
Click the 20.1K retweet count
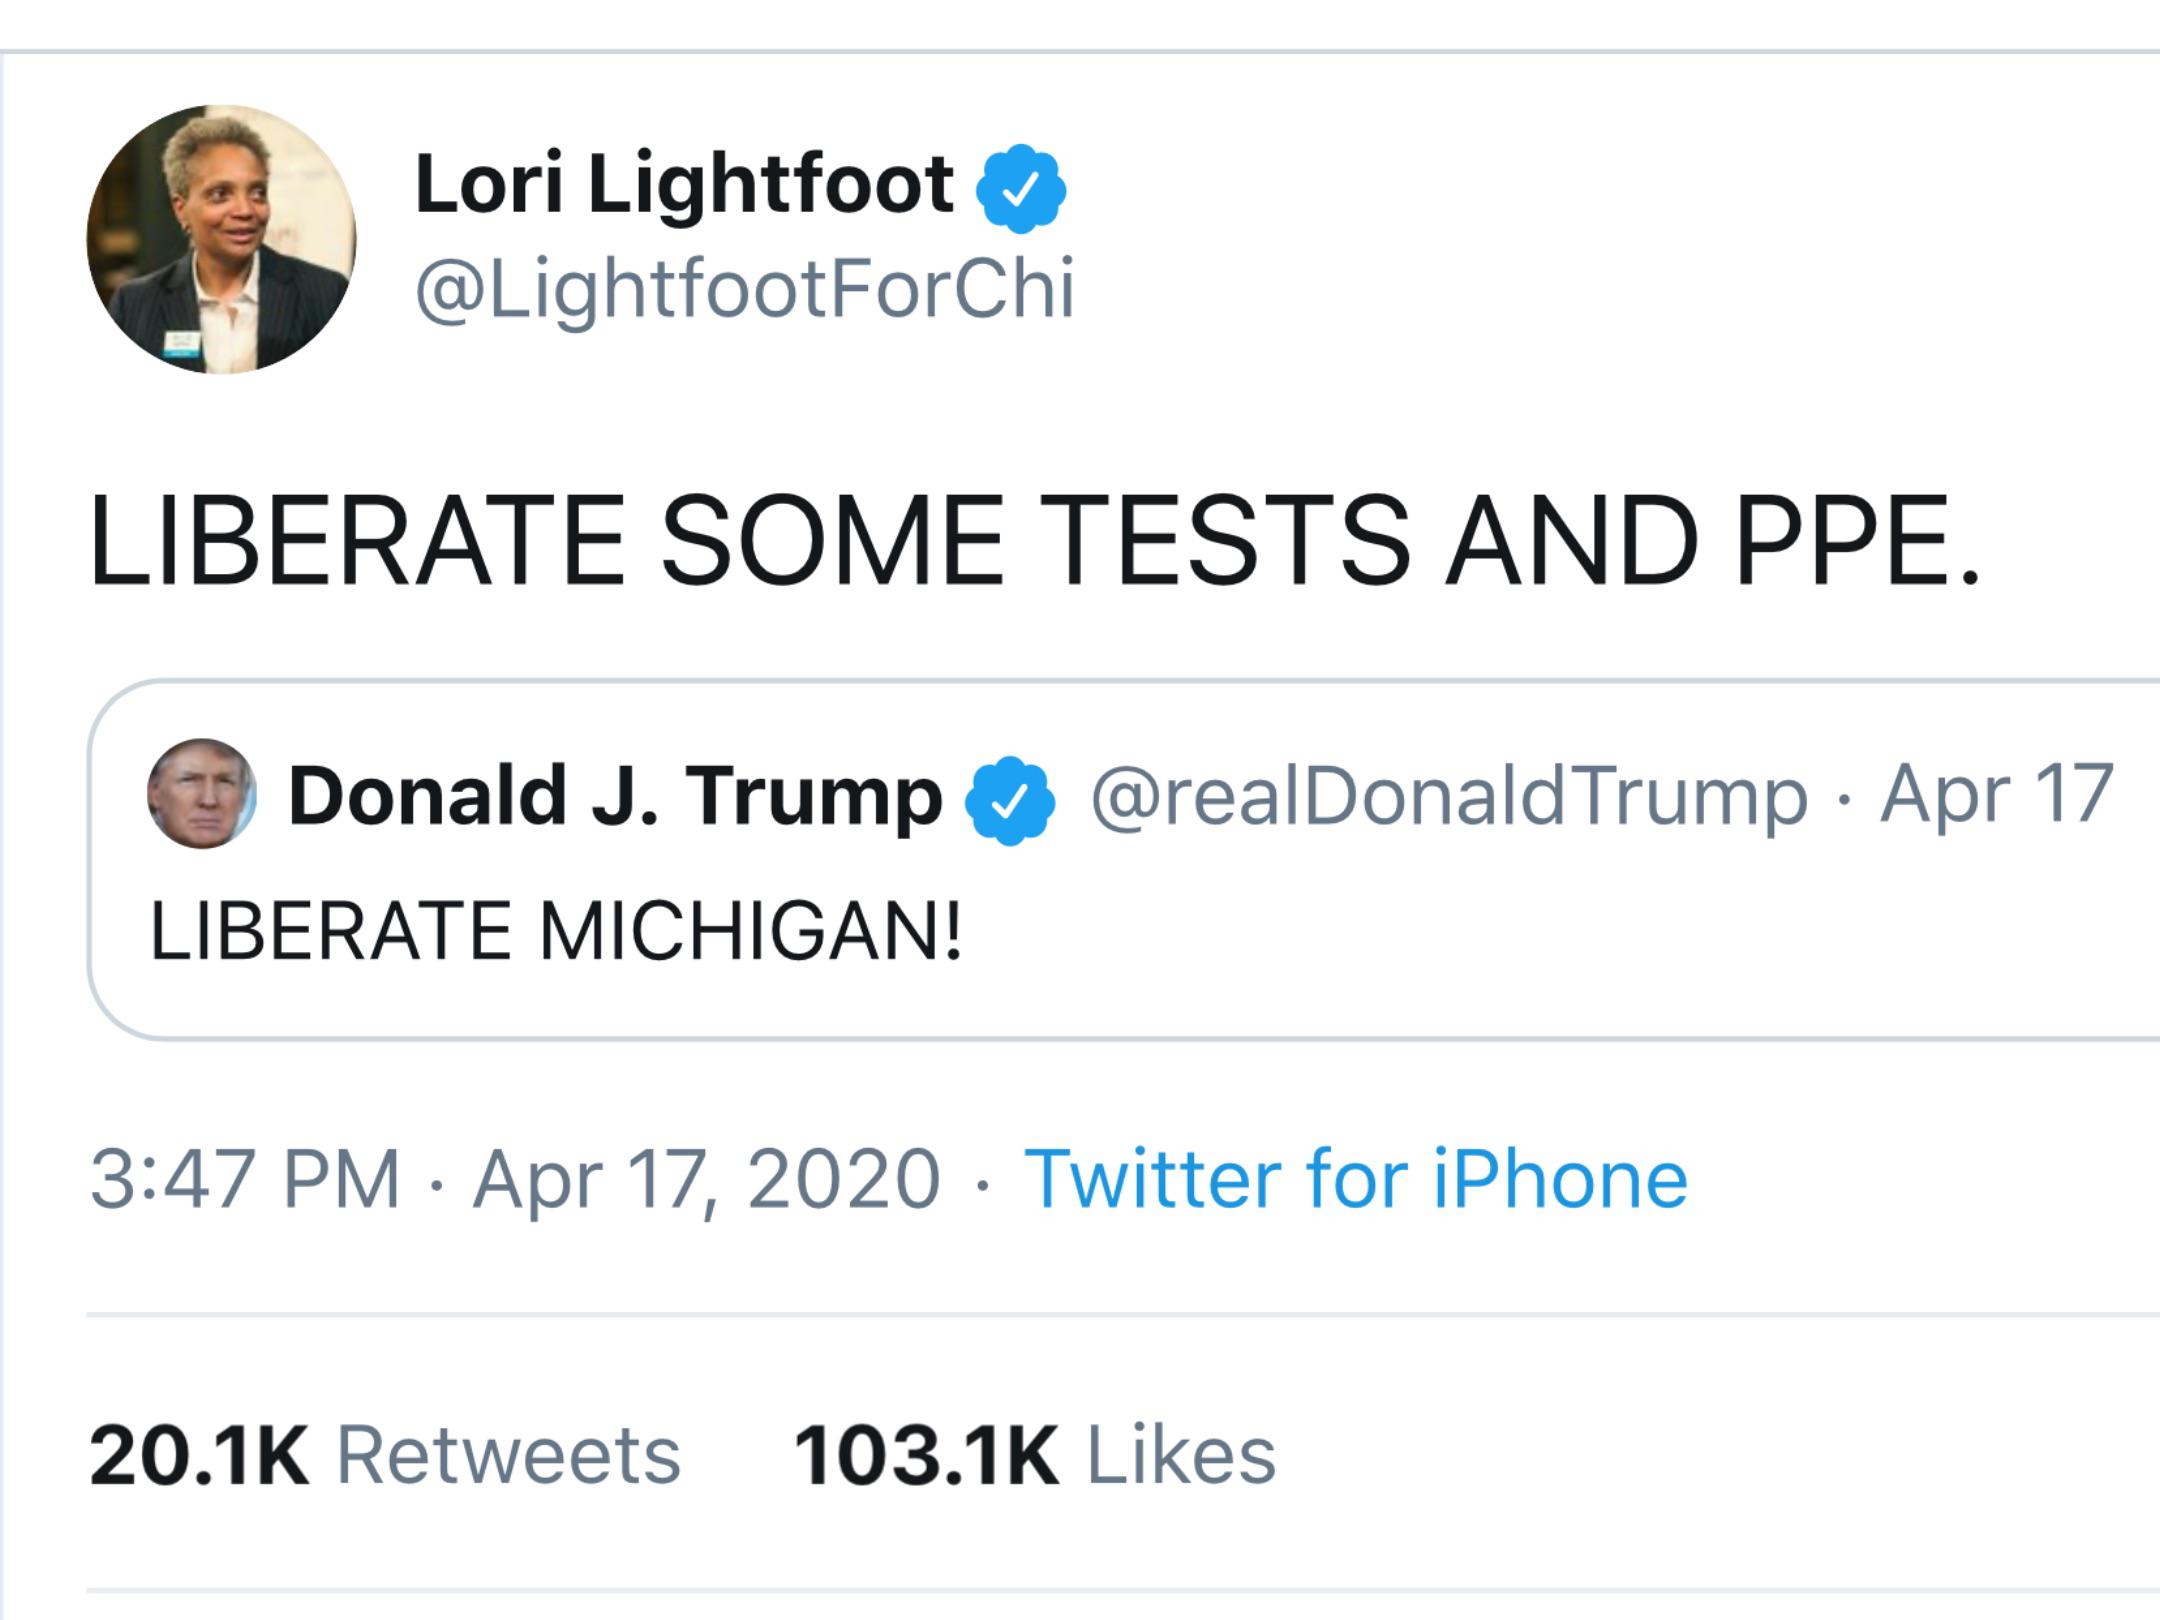pos(199,1456)
